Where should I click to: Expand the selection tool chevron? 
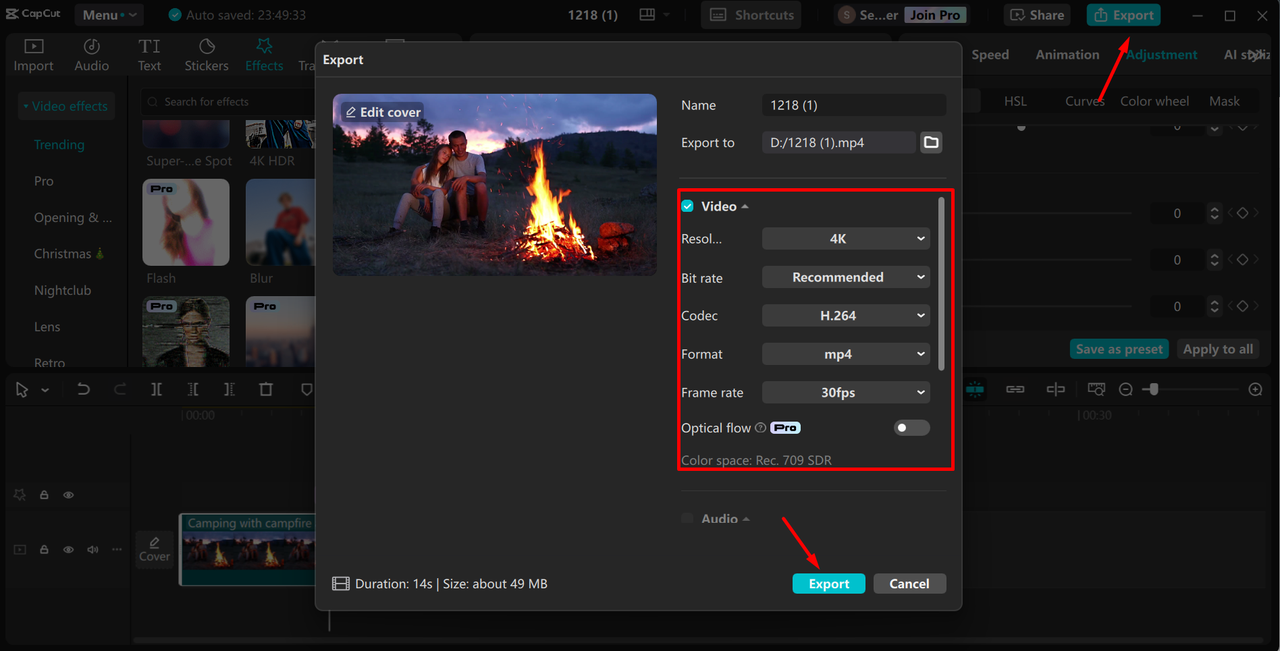45,391
